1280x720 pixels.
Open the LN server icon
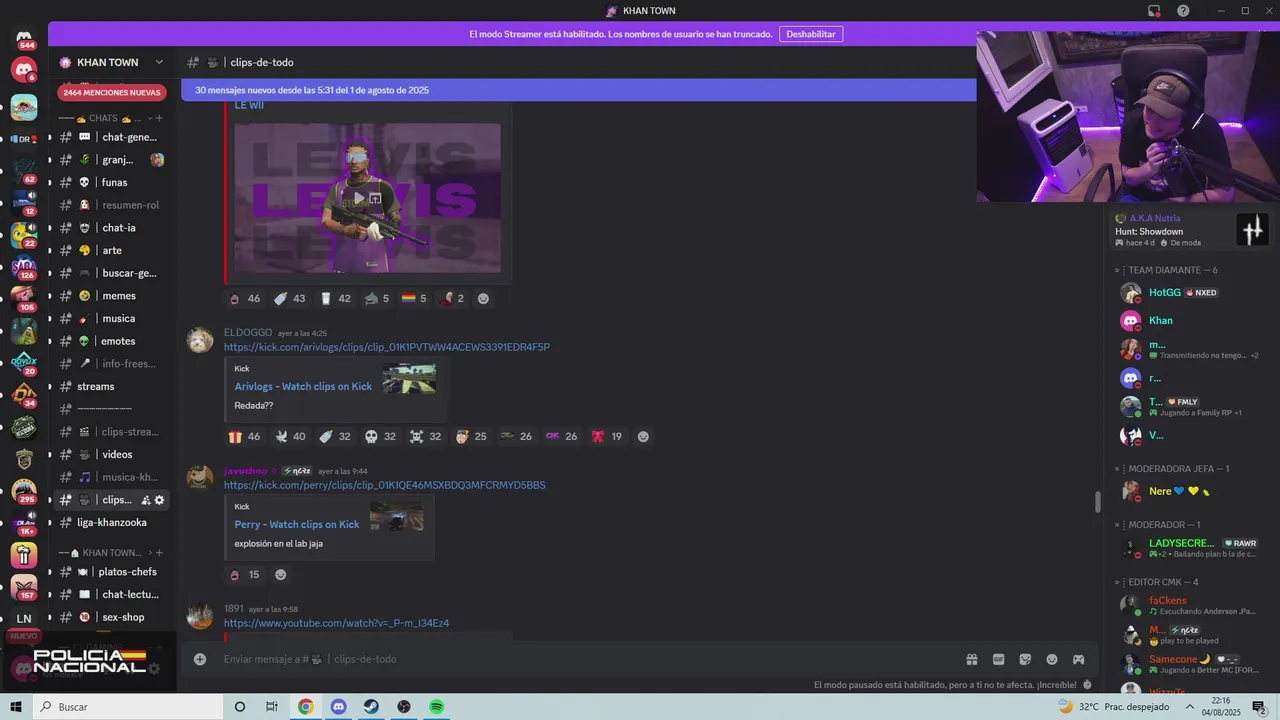pyautogui.click(x=24, y=619)
